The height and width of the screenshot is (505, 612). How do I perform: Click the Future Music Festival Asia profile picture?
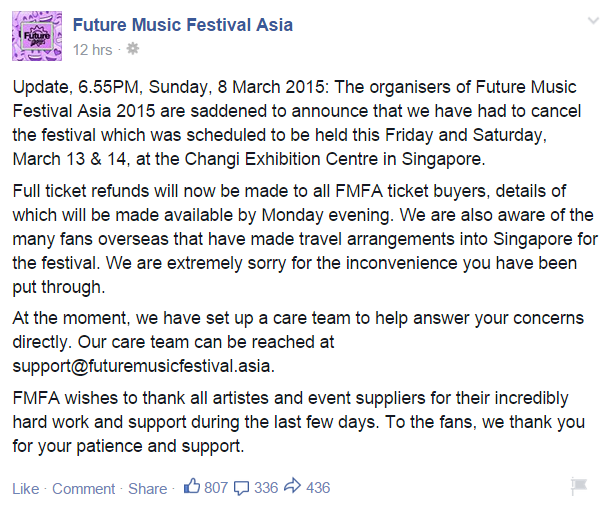[37, 36]
